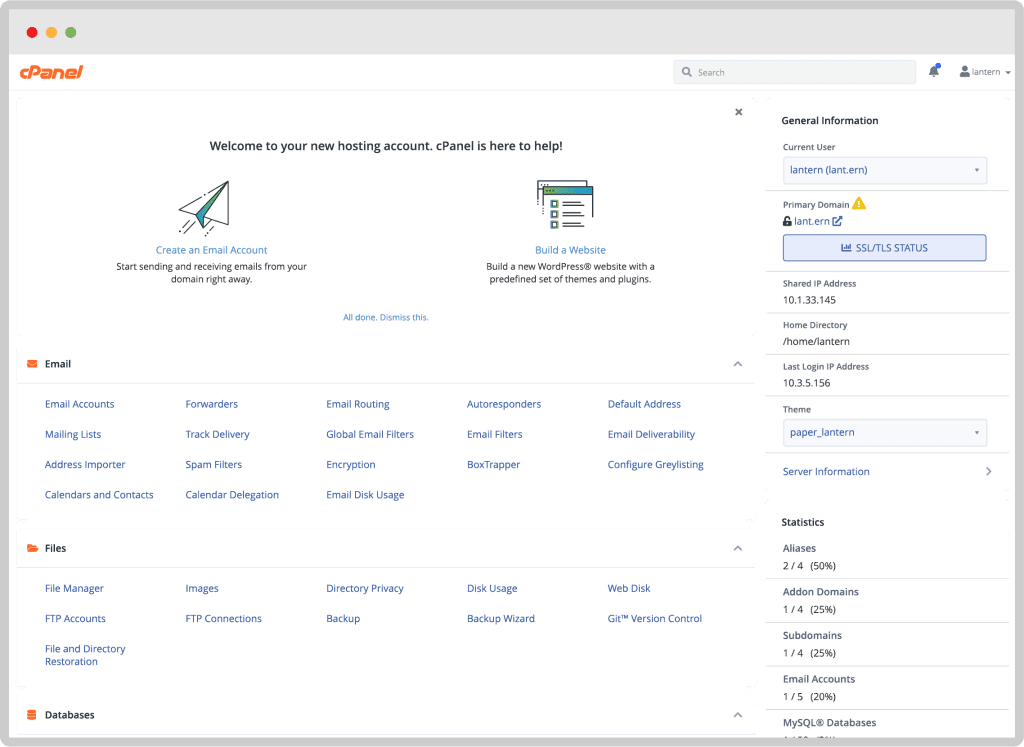Image resolution: width=1024 pixels, height=747 pixels.
Task: Click the green macOS window button
Action: (x=71, y=32)
